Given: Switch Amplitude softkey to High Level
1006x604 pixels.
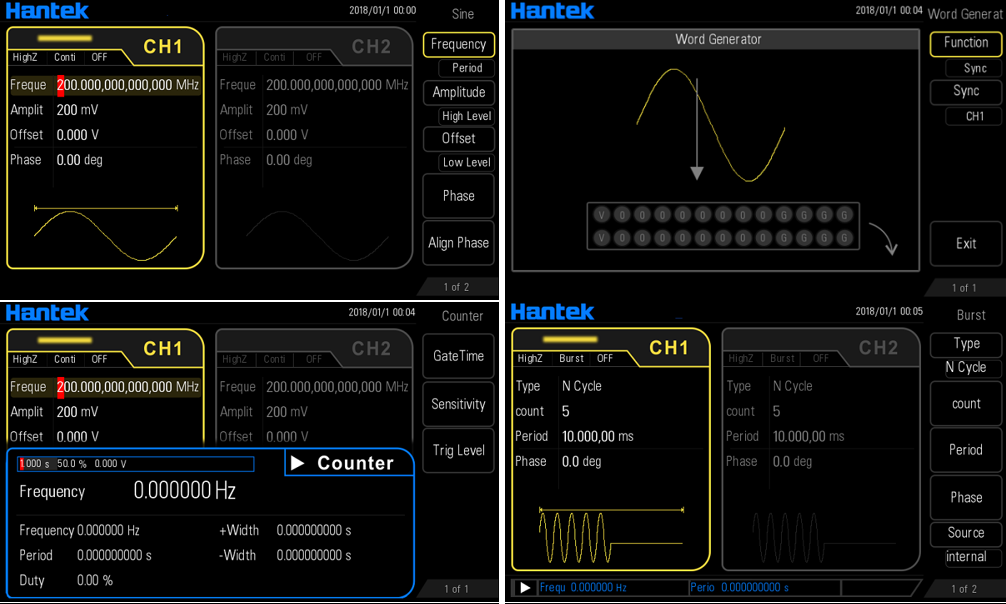Looking at the screenshot, I should [466, 116].
